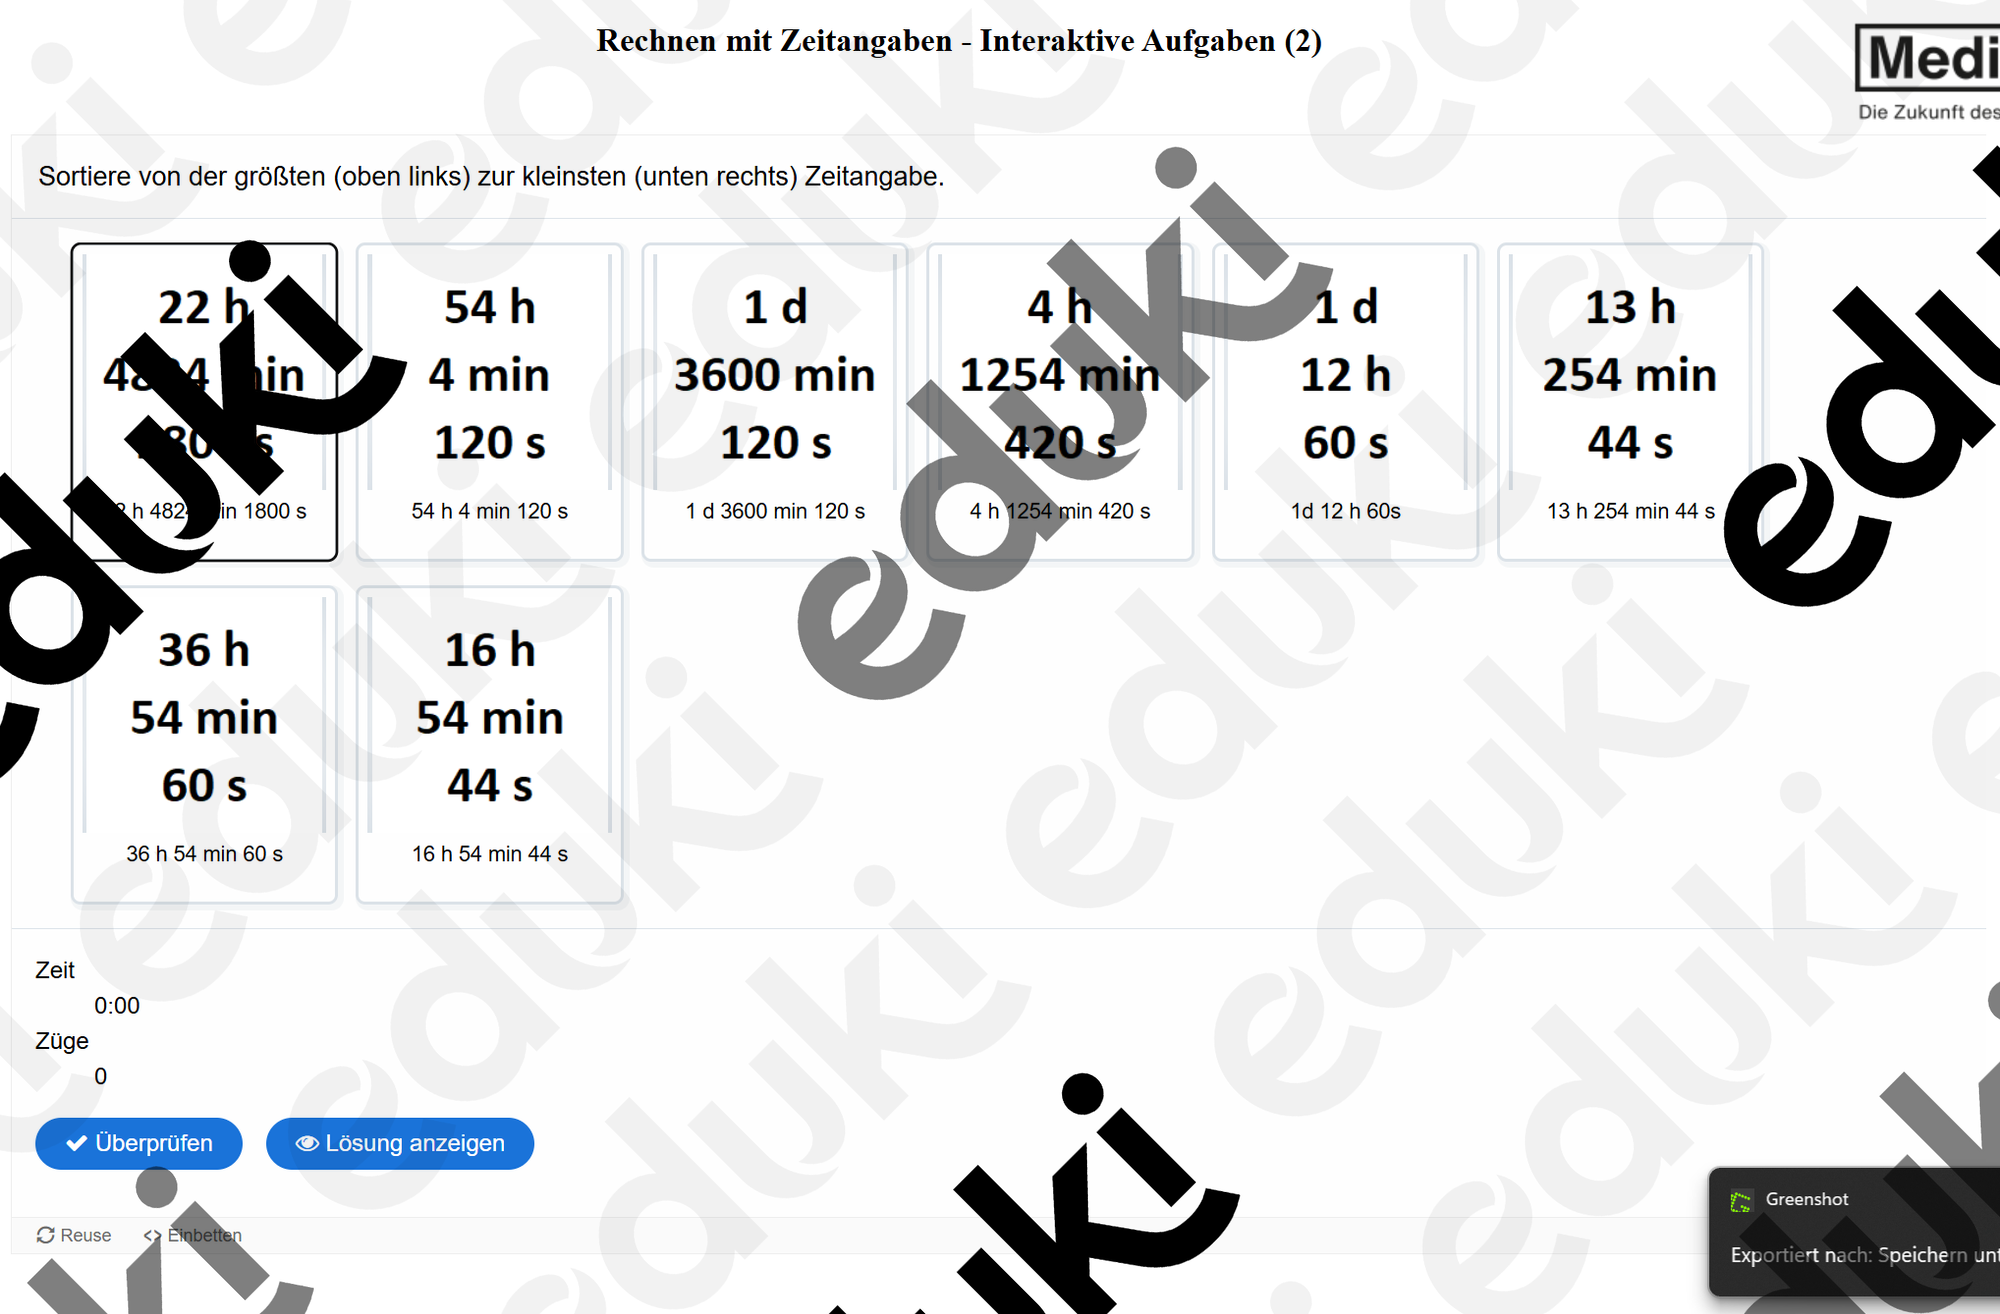The height and width of the screenshot is (1314, 2000).
Task: Click the 'Sortiere von der größten' instruction text
Action: point(491,177)
